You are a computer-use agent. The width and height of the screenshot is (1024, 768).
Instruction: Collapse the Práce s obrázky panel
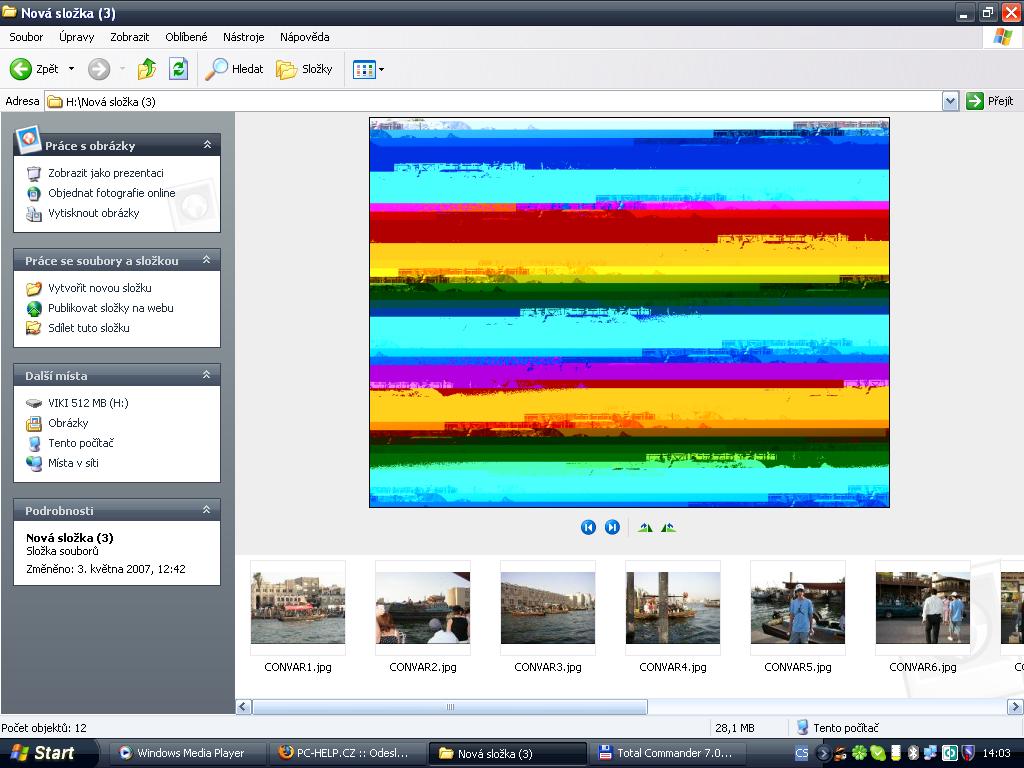coord(207,145)
